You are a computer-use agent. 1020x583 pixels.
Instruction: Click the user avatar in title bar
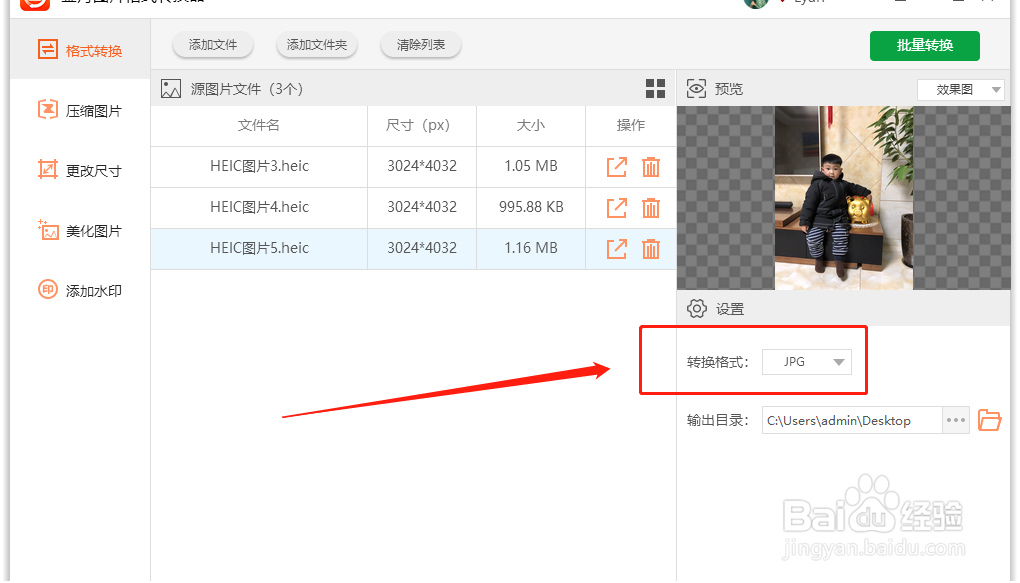[x=756, y=3]
